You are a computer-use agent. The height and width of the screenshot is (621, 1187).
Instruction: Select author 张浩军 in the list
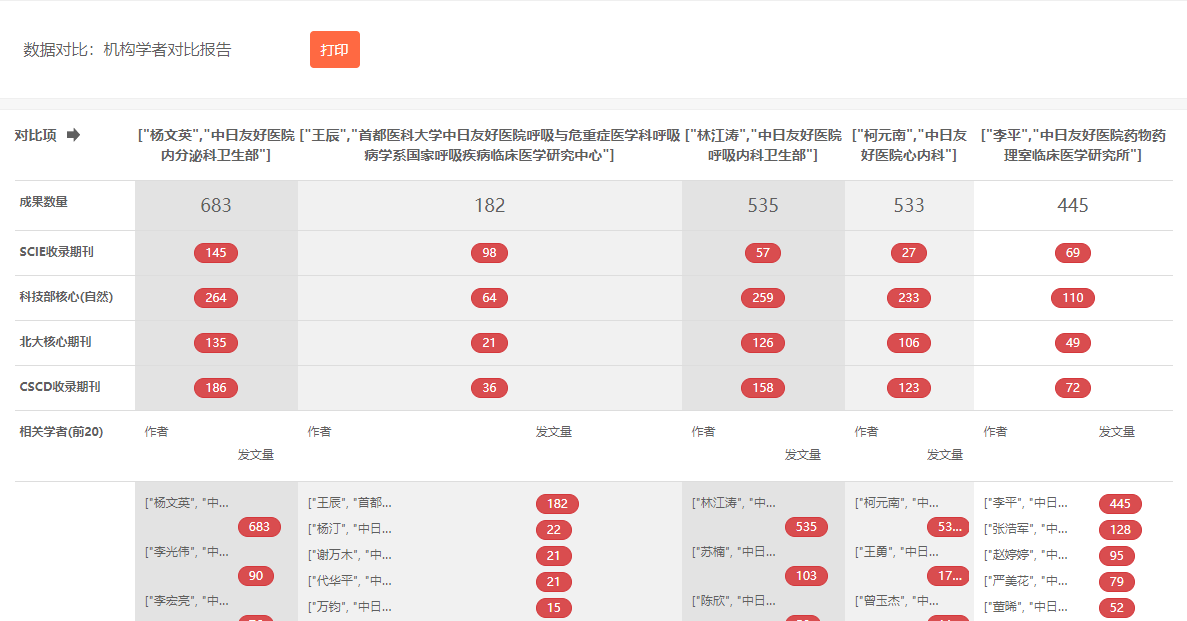pos(1026,529)
